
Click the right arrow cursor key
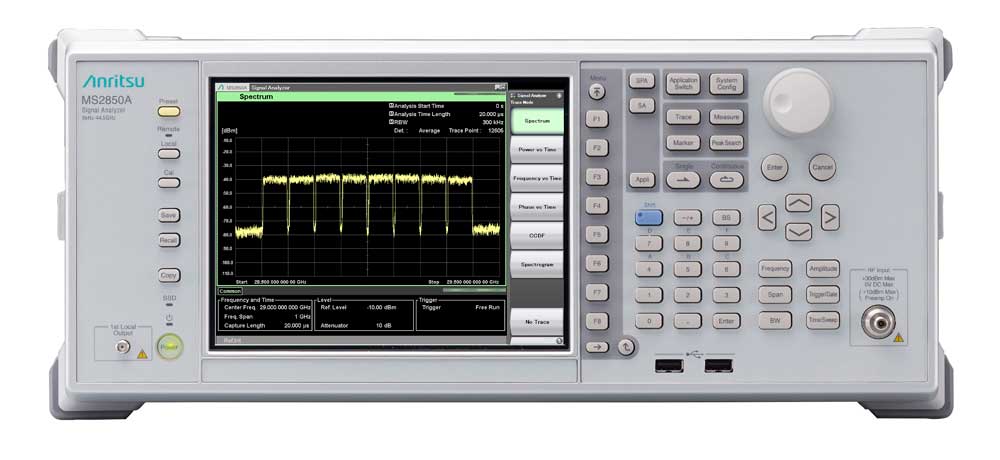pyautogui.click(x=829, y=218)
